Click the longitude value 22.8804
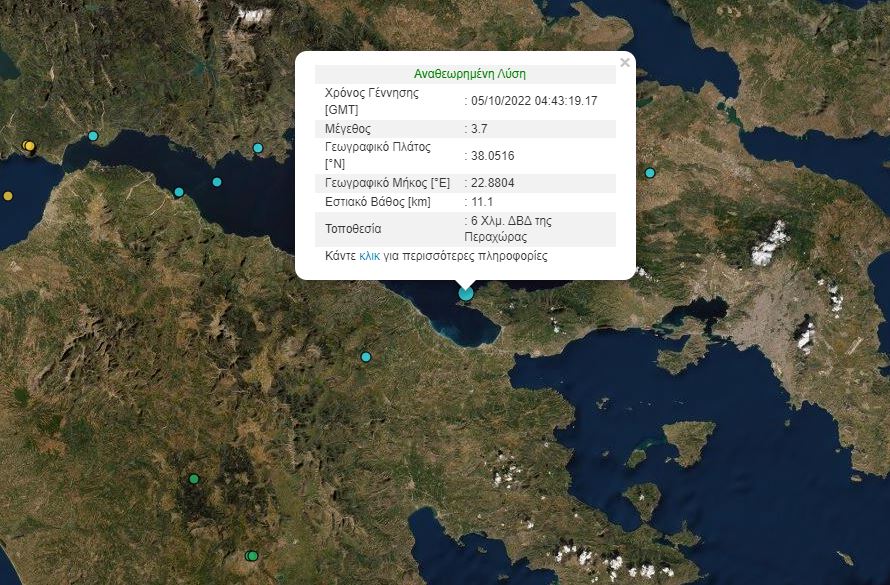890x585 pixels. [x=487, y=182]
